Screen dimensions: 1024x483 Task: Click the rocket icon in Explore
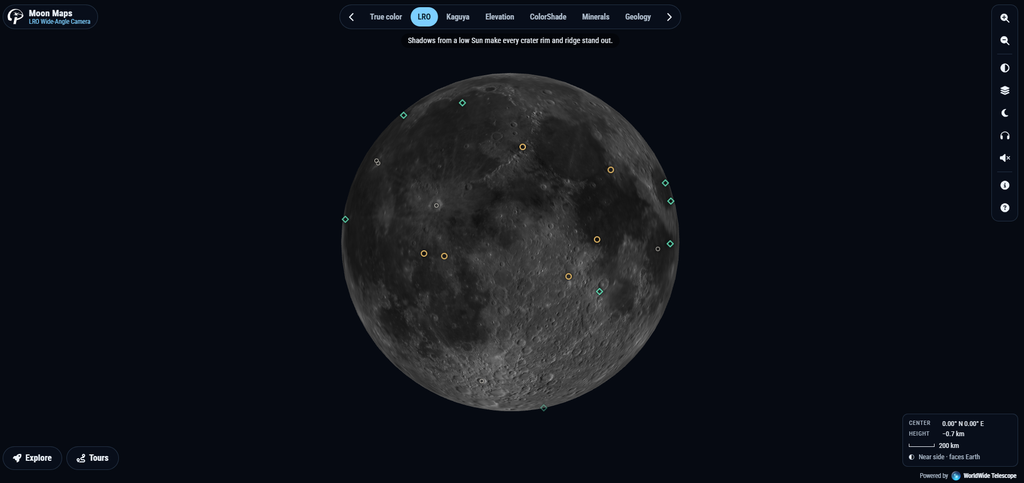(17, 458)
